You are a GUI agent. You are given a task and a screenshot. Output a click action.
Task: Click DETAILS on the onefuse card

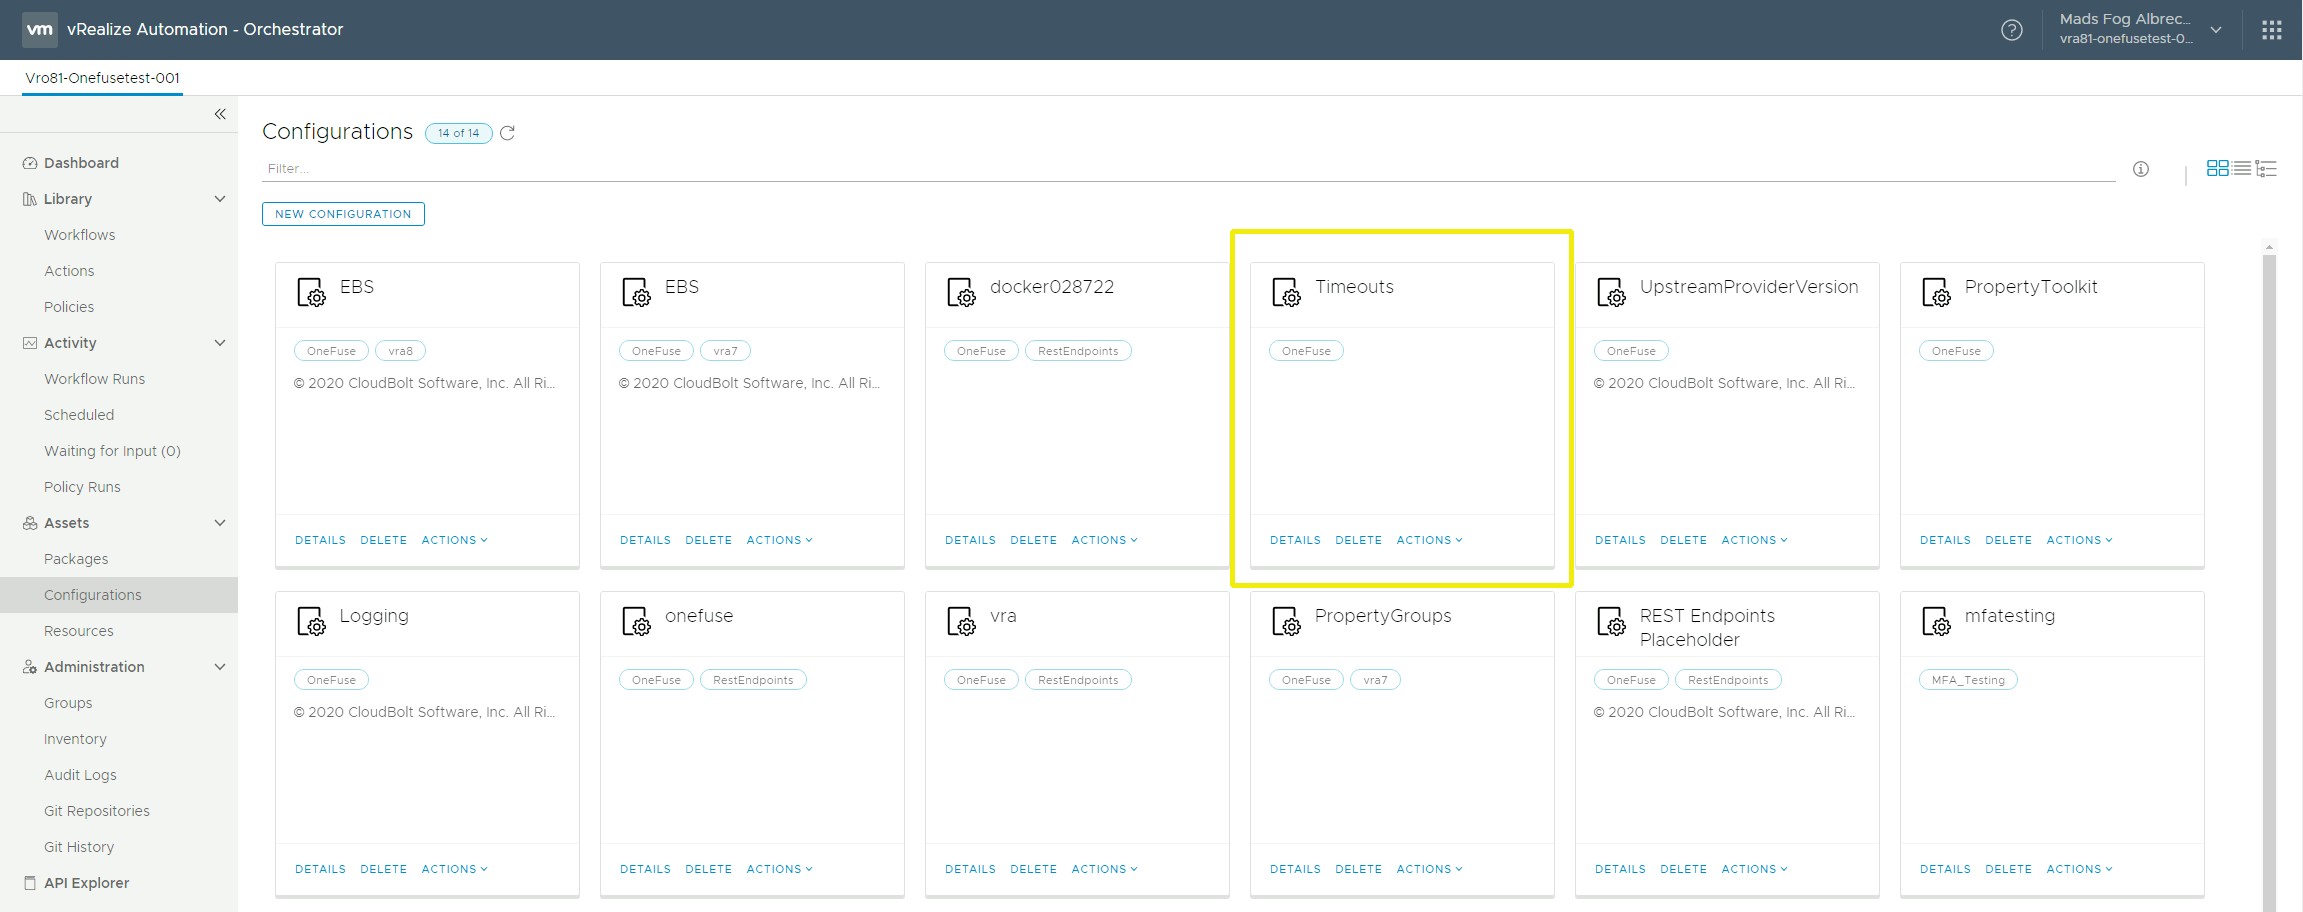pyautogui.click(x=645, y=869)
